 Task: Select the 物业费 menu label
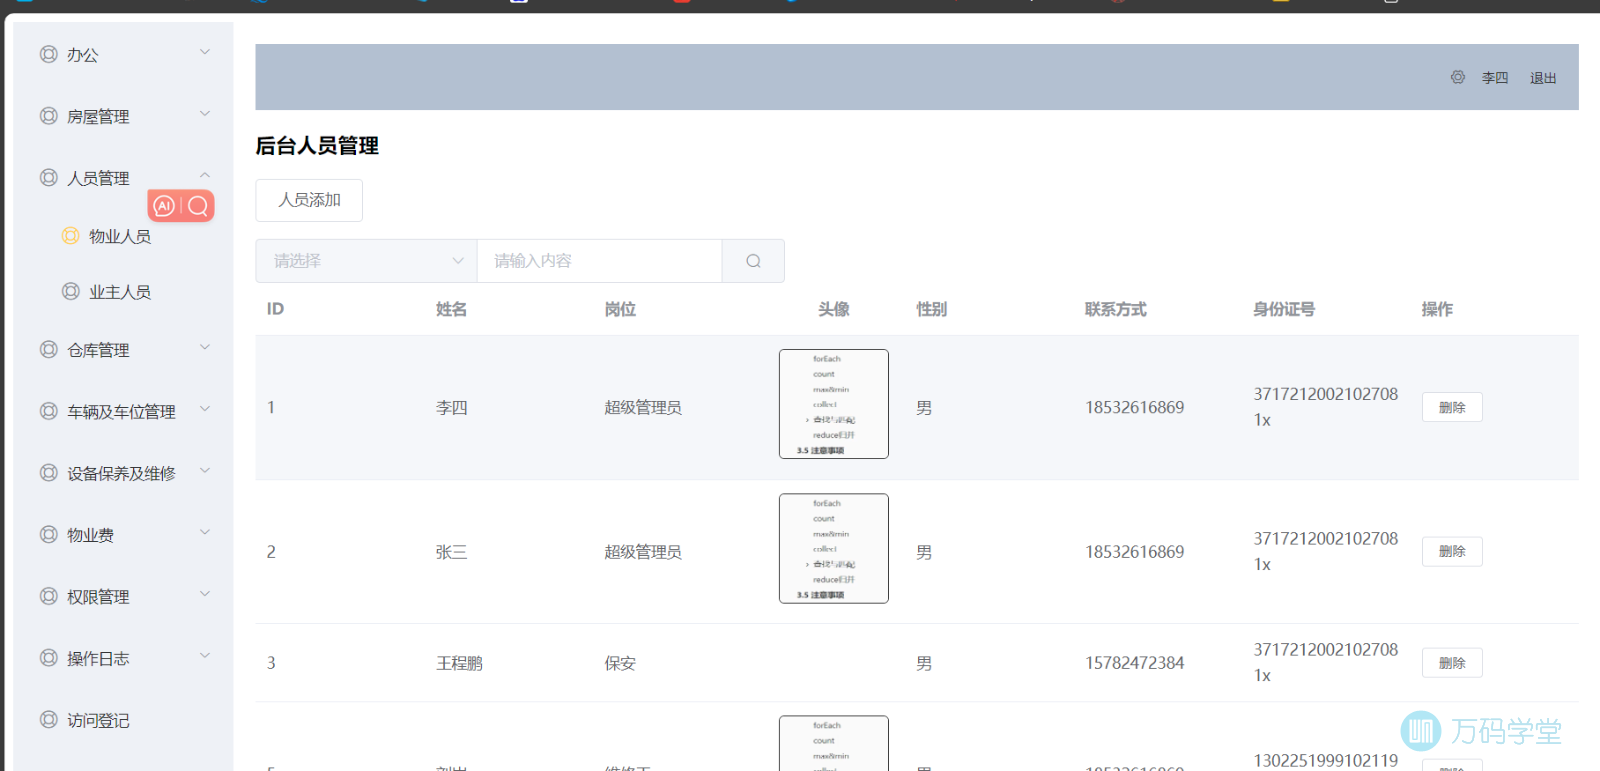click(x=90, y=535)
